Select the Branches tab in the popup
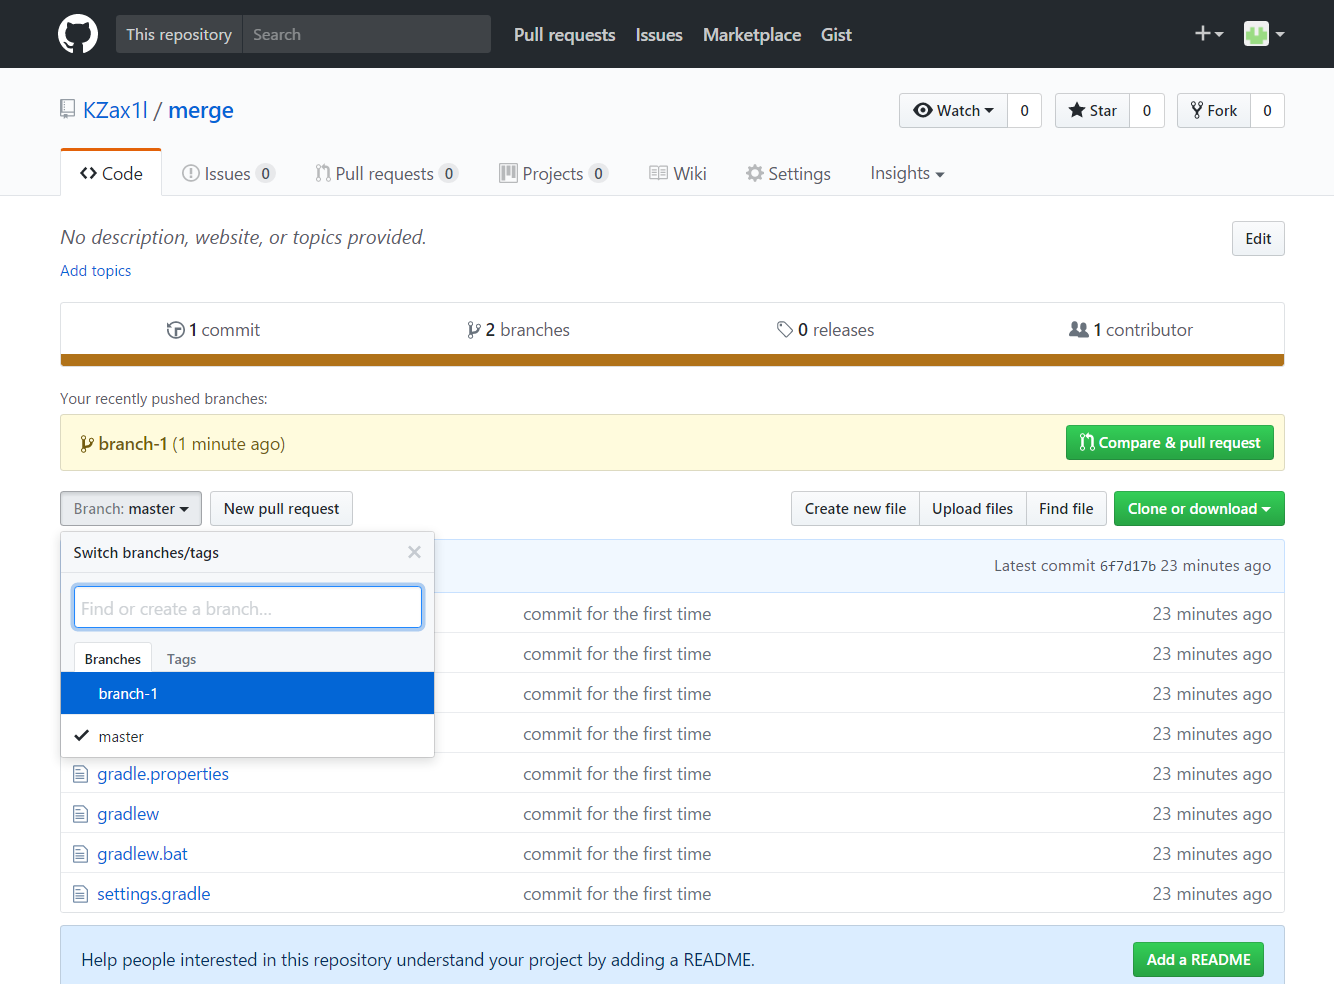Image resolution: width=1334 pixels, height=984 pixels. [113, 658]
